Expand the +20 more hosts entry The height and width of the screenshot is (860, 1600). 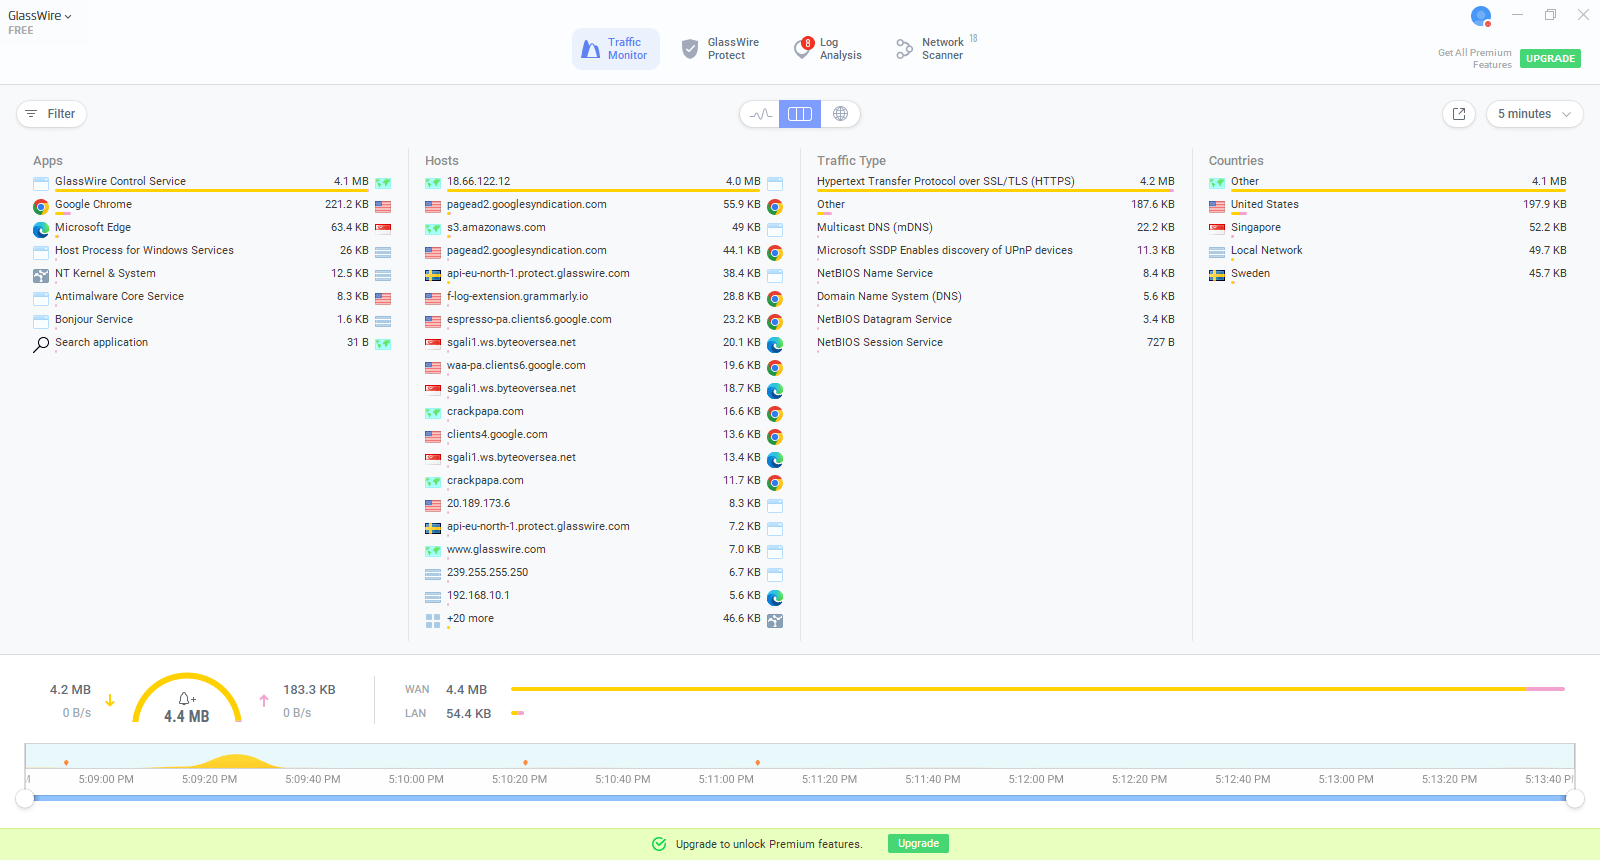[604, 619]
